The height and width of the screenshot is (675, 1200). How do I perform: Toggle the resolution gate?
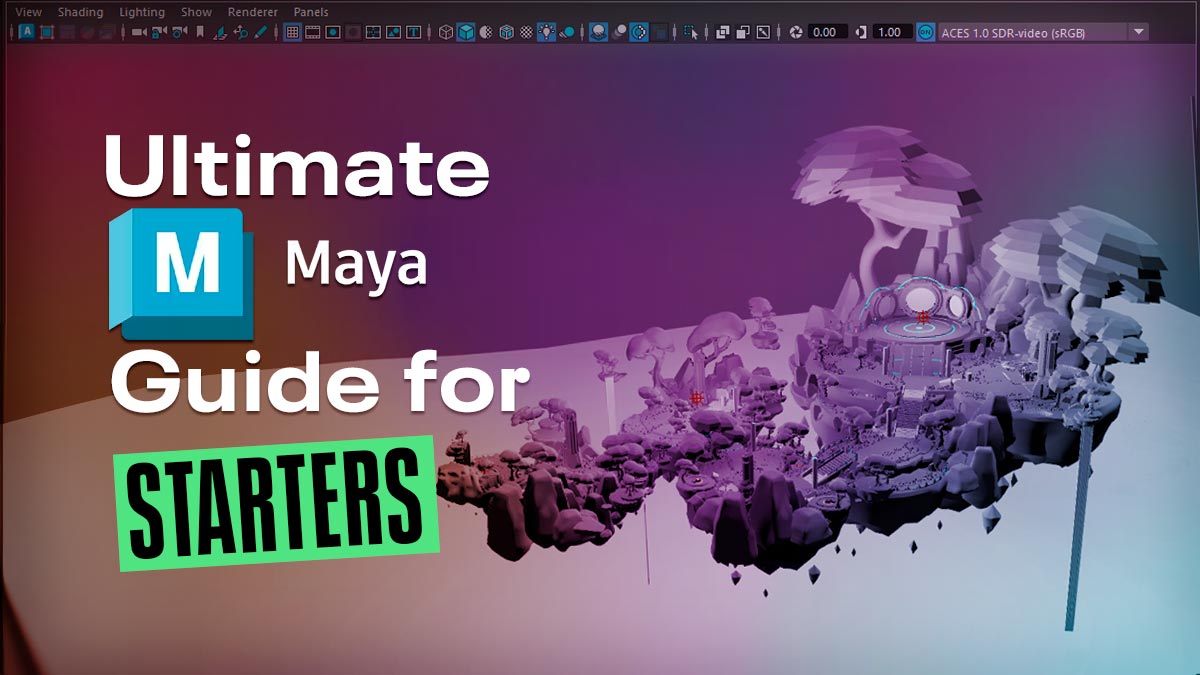pyautogui.click(x=332, y=31)
